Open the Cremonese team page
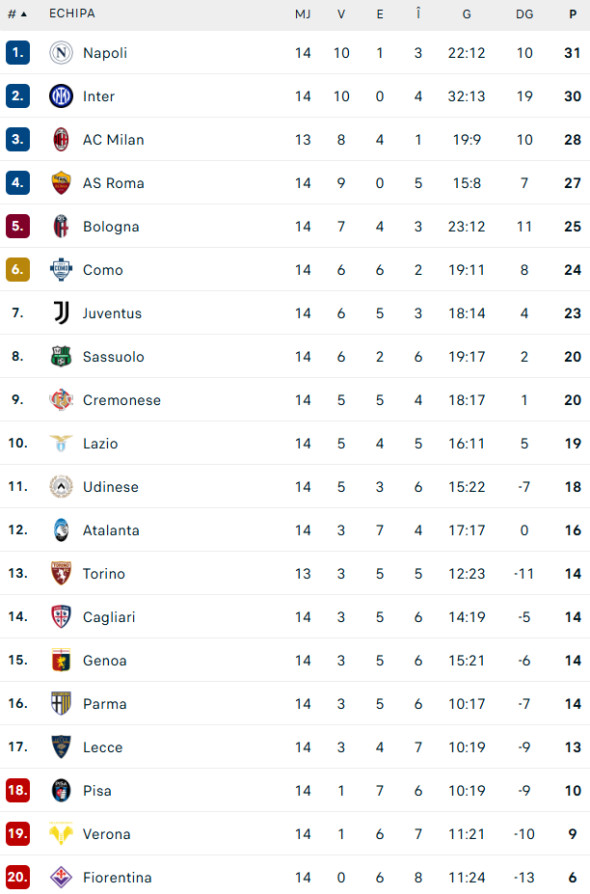The height and width of the screenshot is (894, 590). click(x=122, y=400)
